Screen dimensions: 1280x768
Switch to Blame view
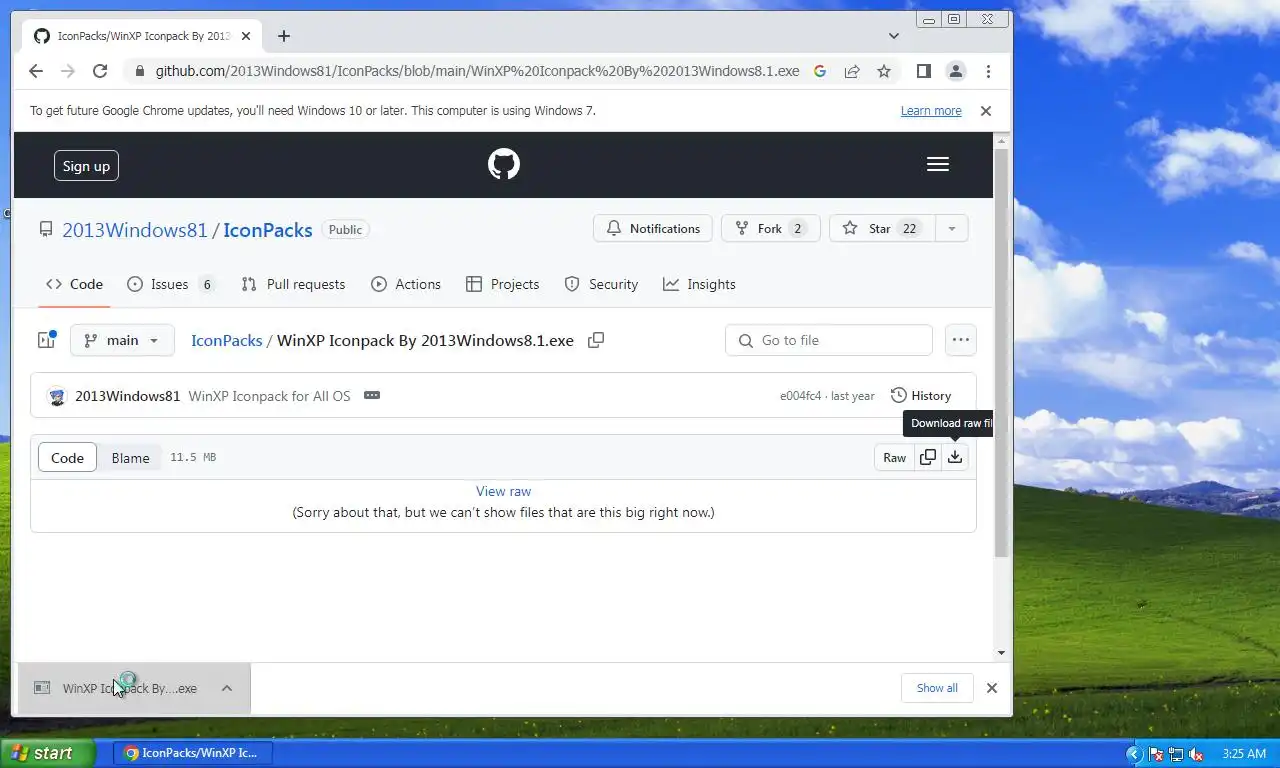(130, 458)
